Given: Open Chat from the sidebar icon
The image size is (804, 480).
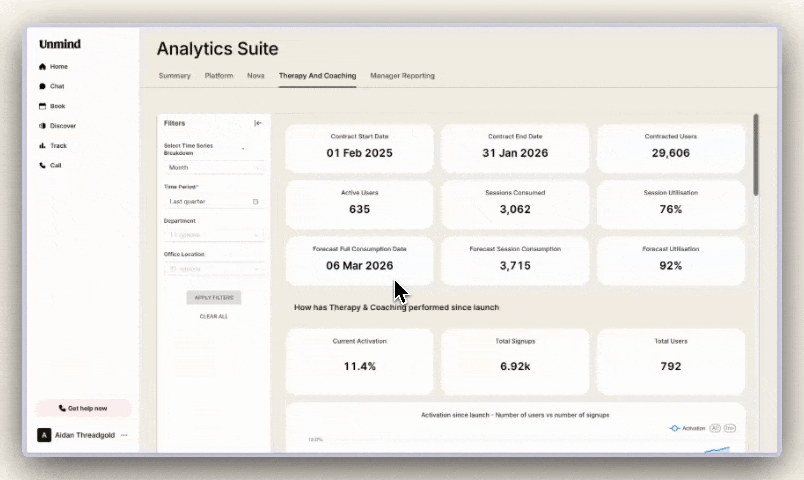Looking at the screenshot, I should point(42,86).
